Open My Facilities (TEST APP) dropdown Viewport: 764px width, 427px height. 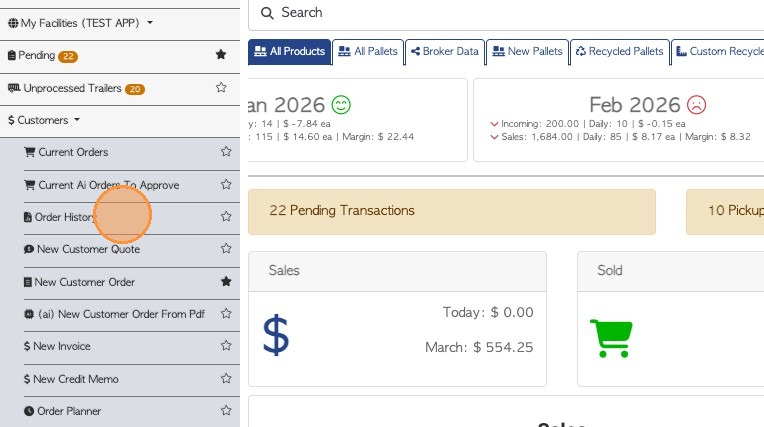tap(81, 22)
